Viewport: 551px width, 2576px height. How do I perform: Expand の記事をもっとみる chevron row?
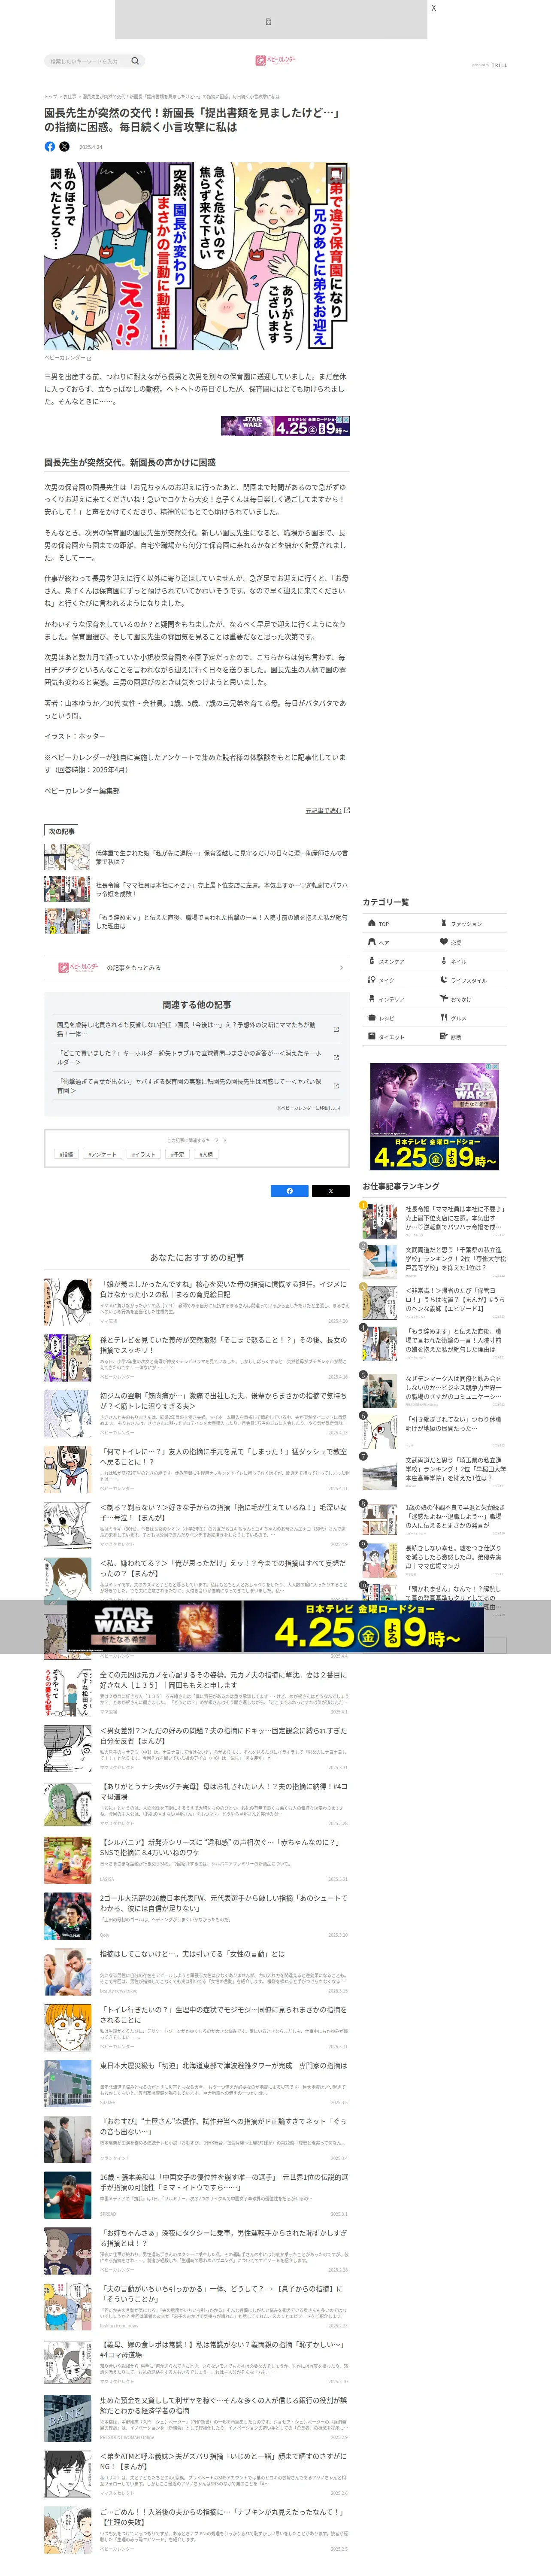pos(197,967)
